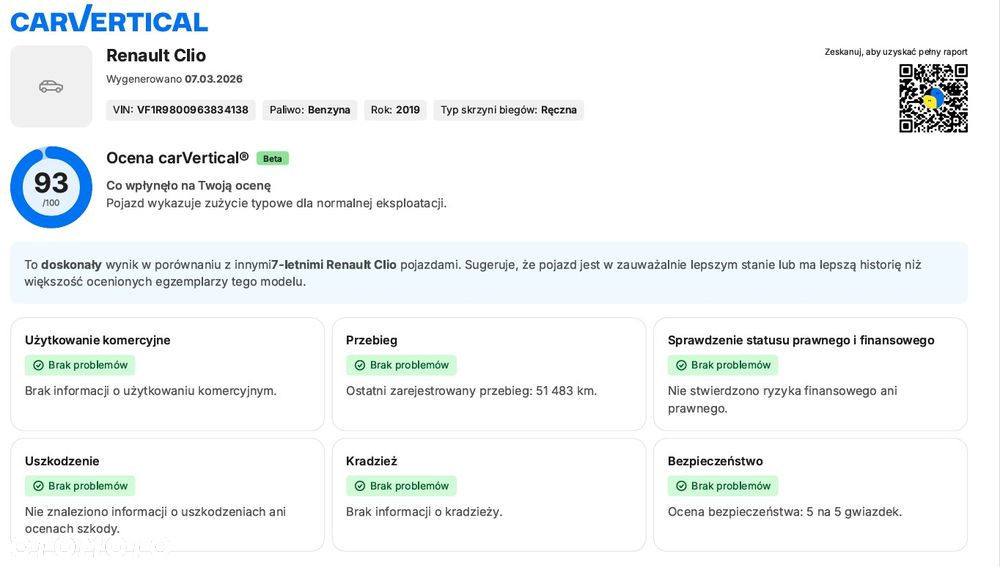This screenshot has height=567, width=1000.
Task: Click the score 93 circular gauge
Action: pyautogui.click(x=51, y=187)
